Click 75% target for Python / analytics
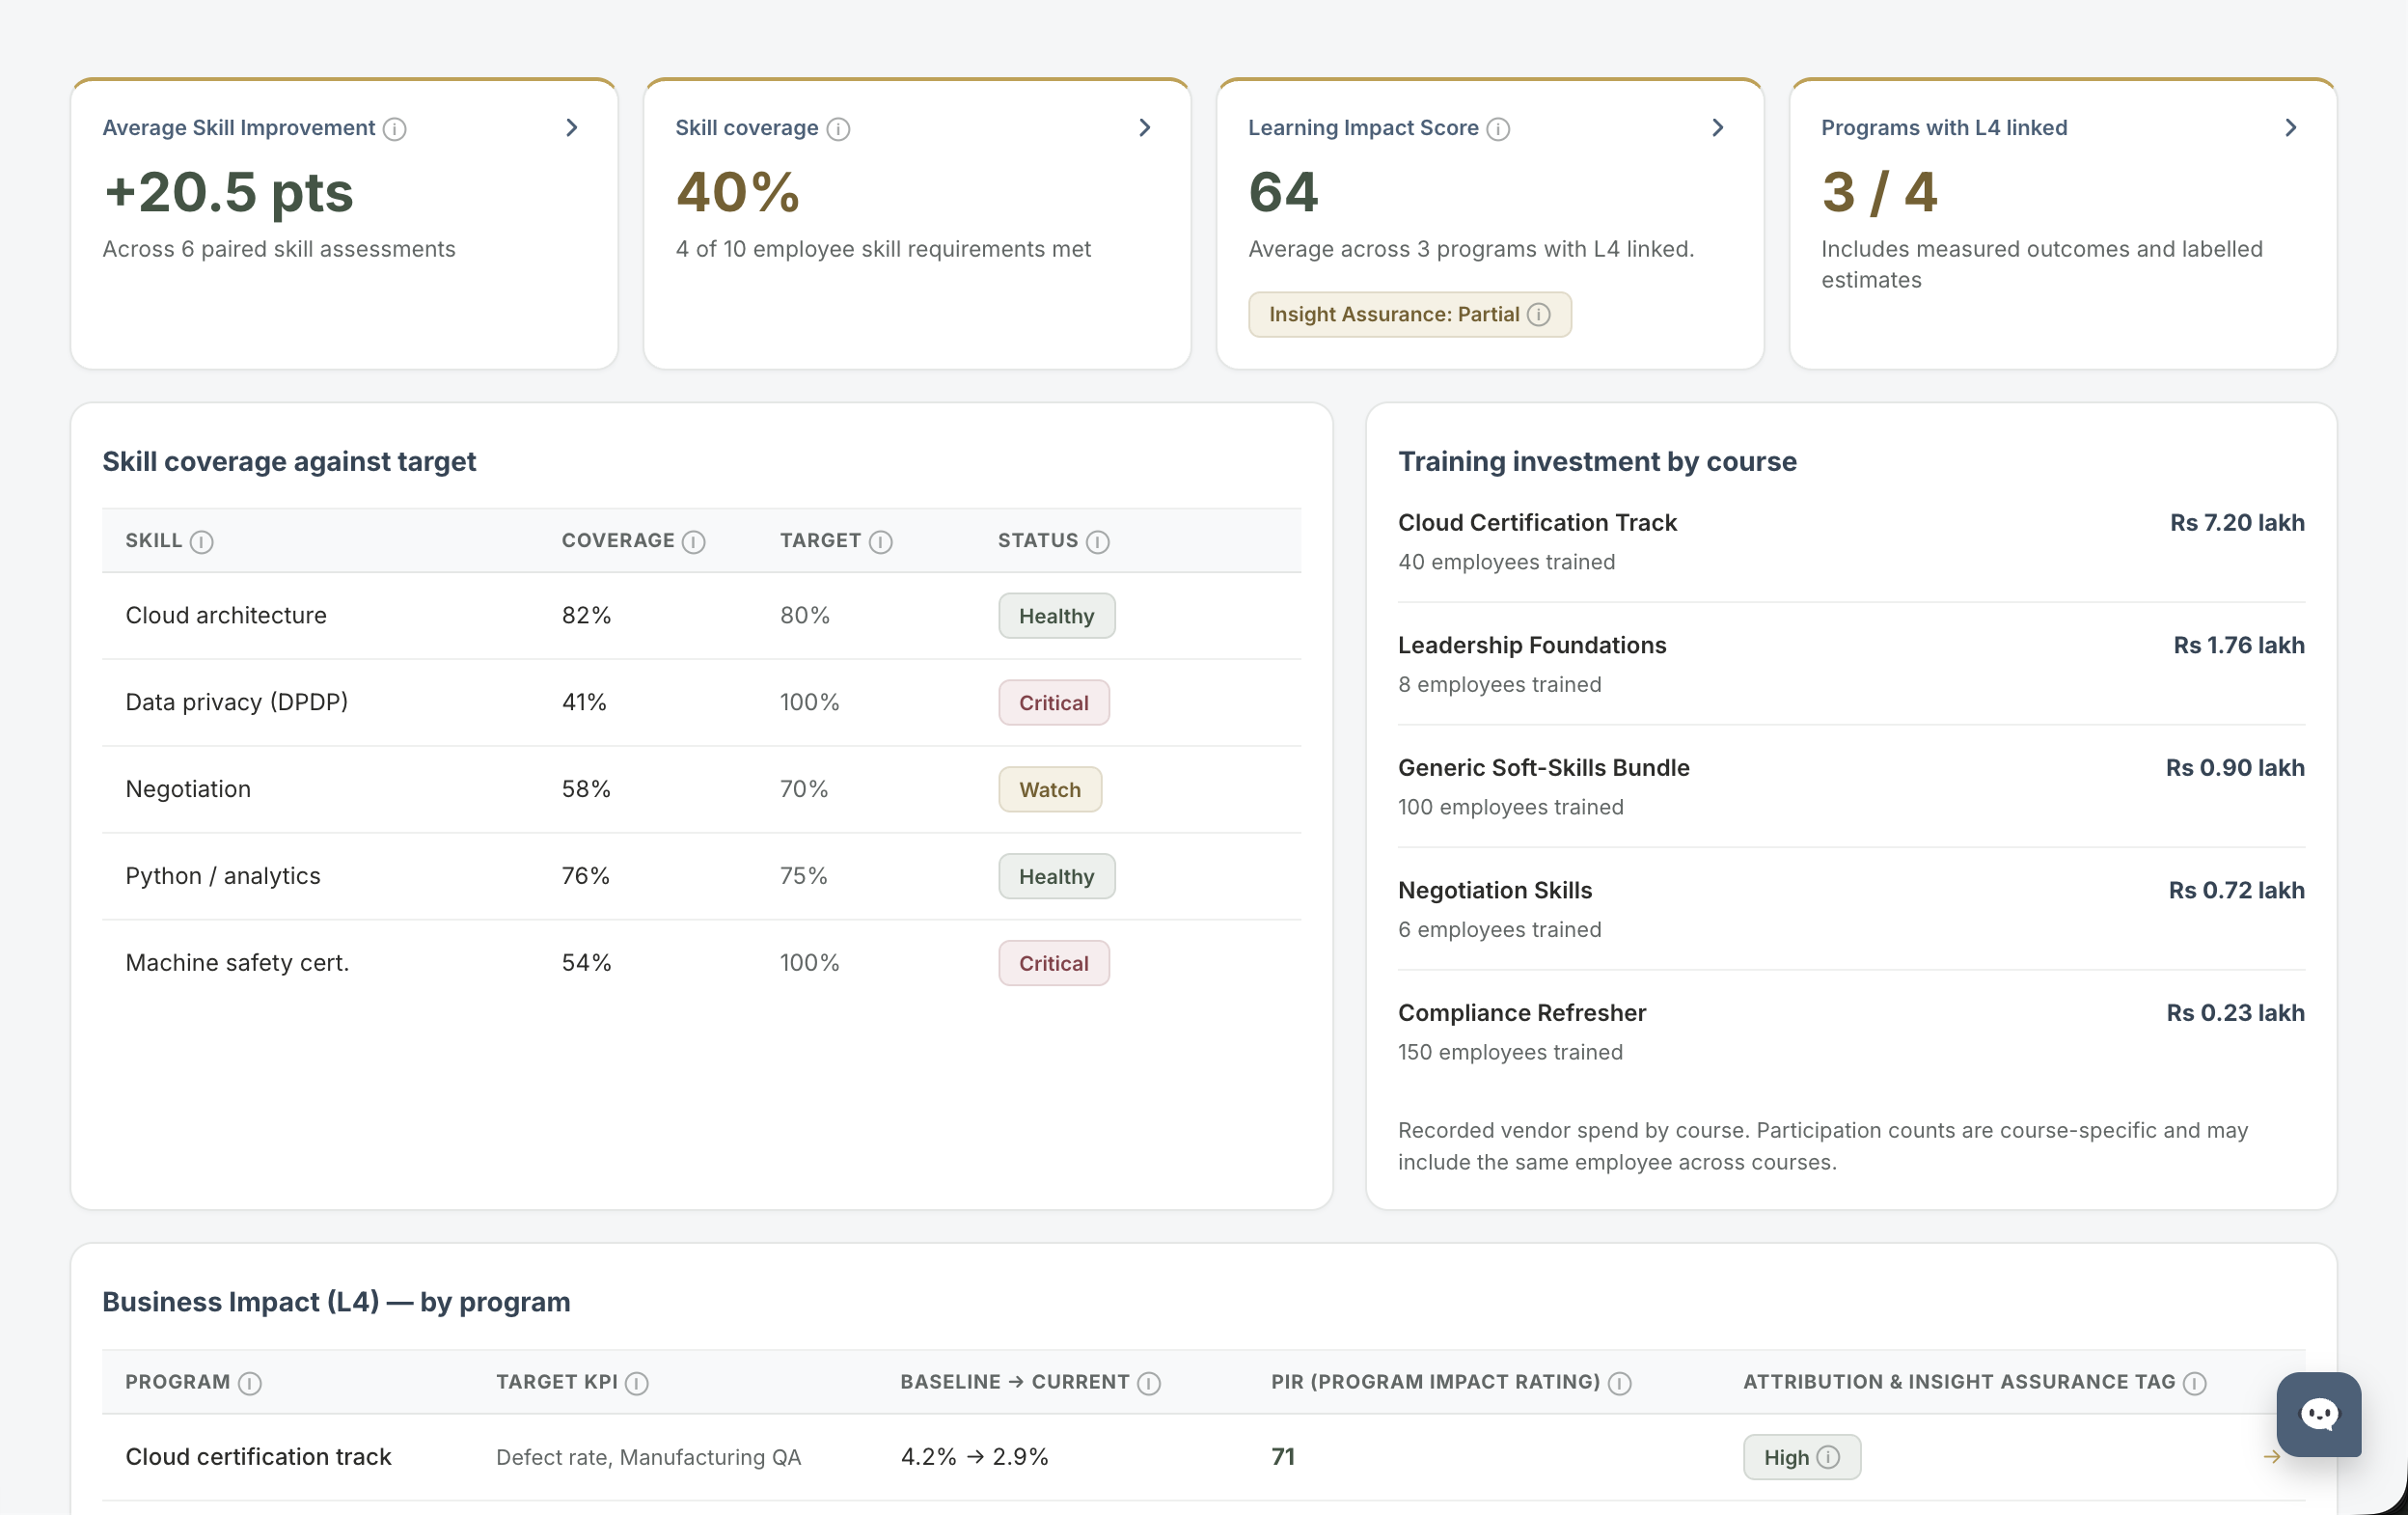Viewport: 2408px width, 1515px height. (804, 876)
